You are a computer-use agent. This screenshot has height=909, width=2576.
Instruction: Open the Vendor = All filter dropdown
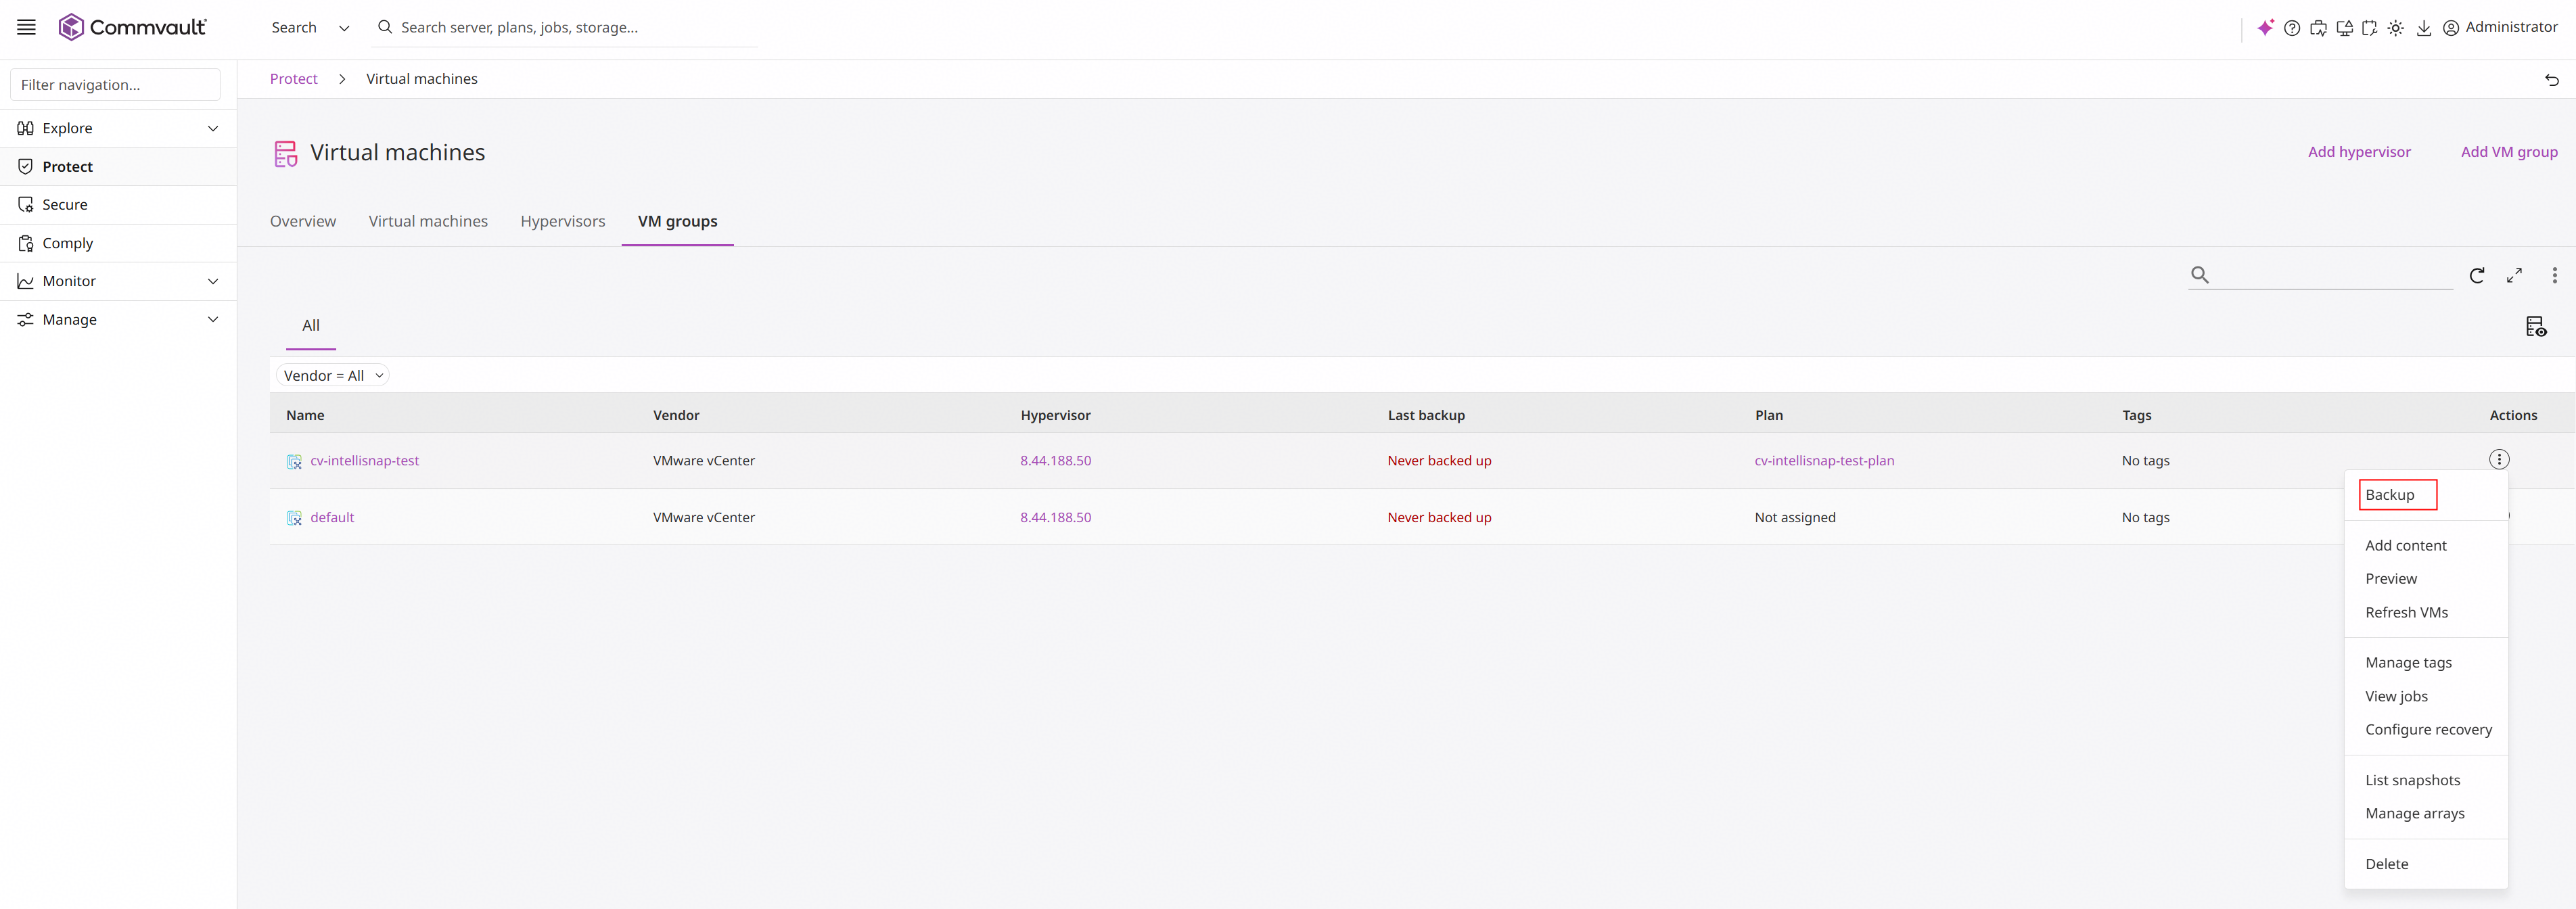coord(332,376)
